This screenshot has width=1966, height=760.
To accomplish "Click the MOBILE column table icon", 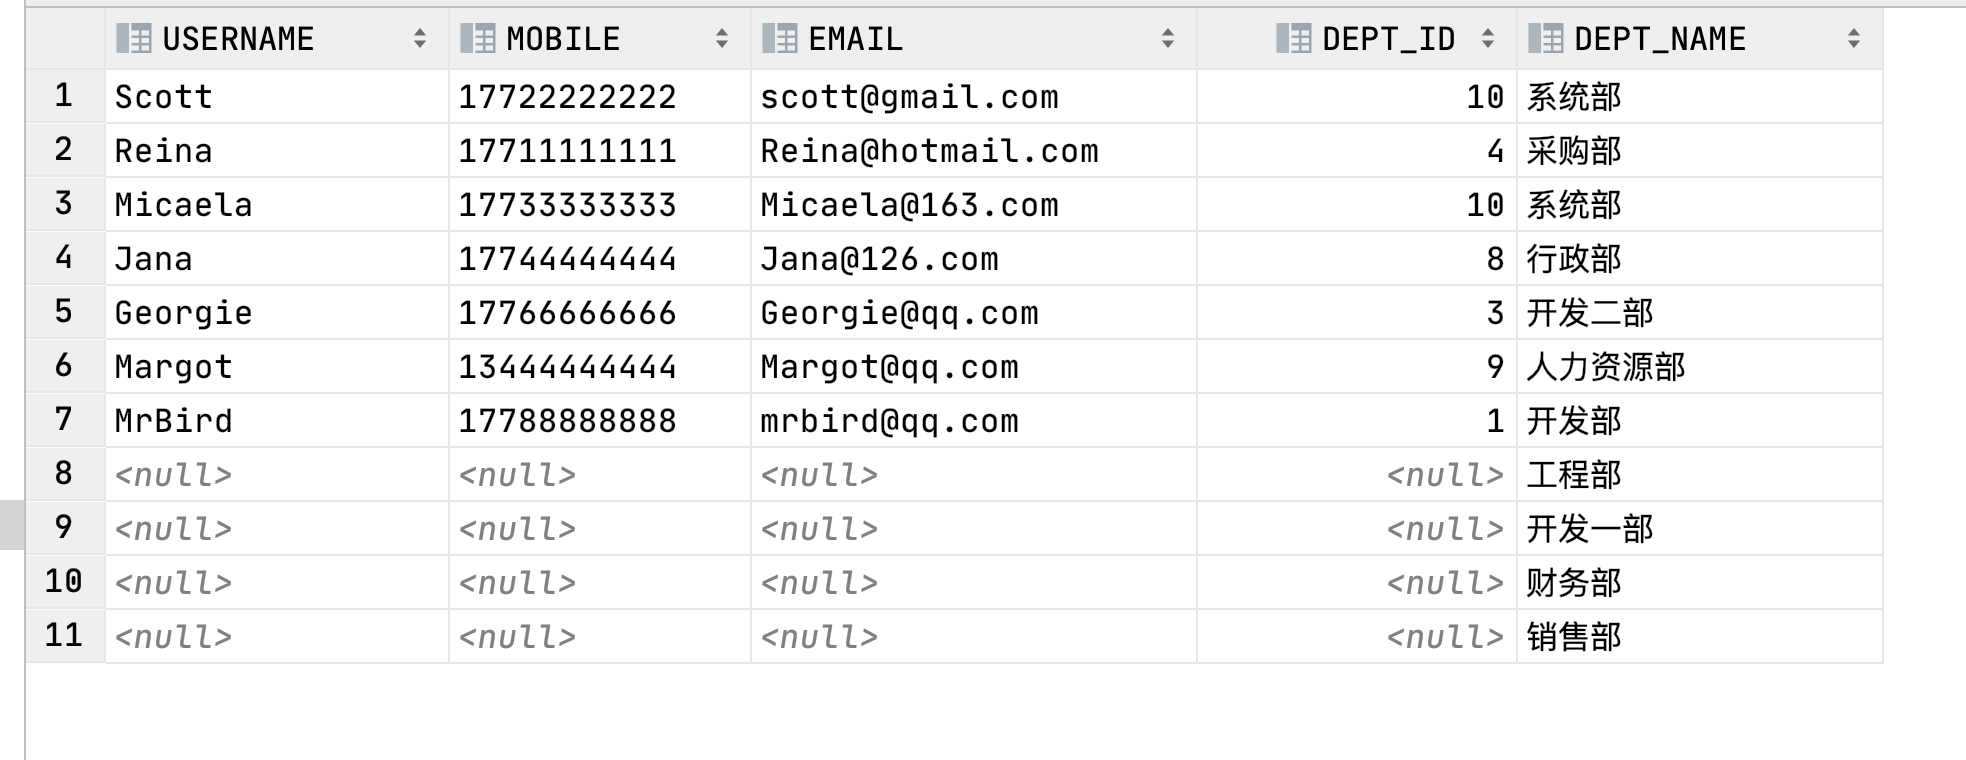I will (478, 39).
